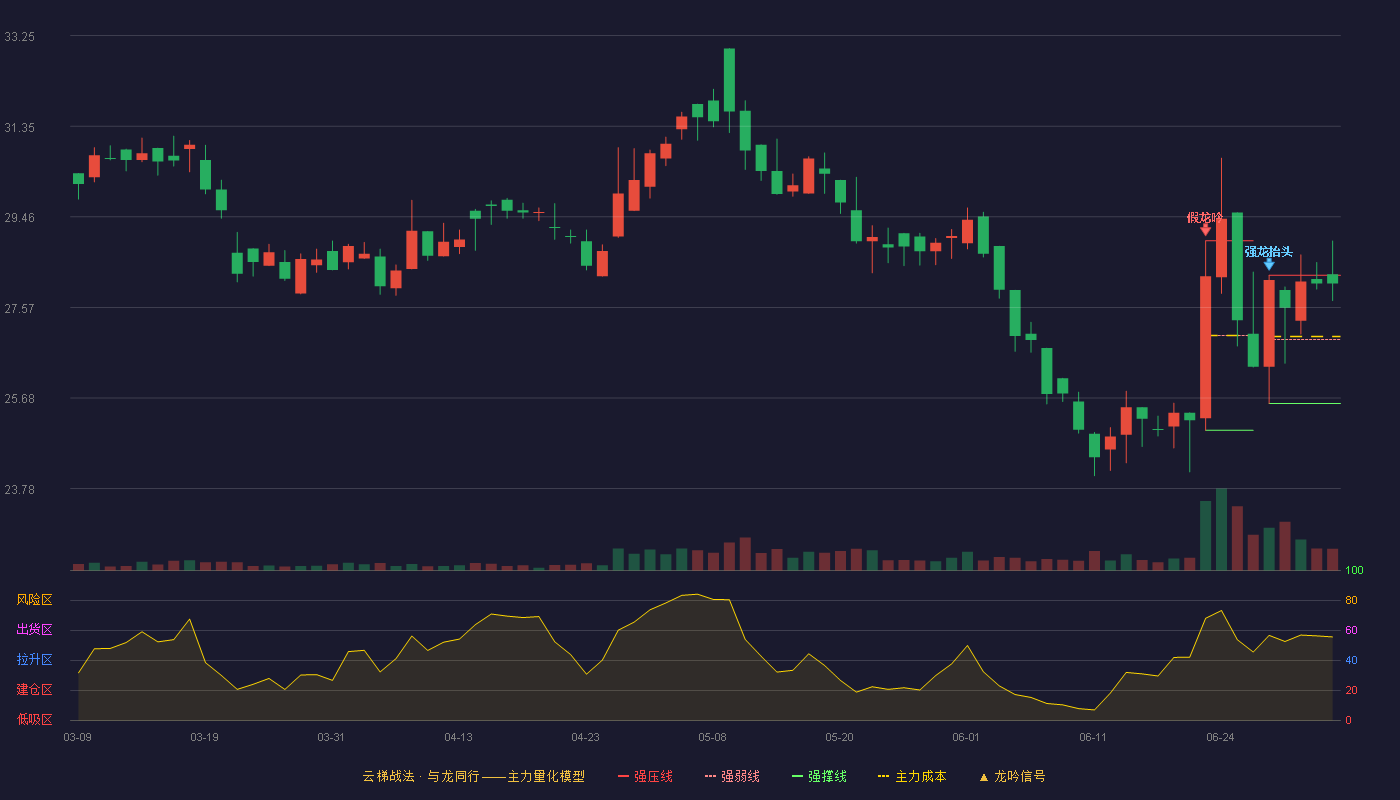Select the 建仓区 zone label
This screenshot has height=800, width=1400.
(34, 690)
